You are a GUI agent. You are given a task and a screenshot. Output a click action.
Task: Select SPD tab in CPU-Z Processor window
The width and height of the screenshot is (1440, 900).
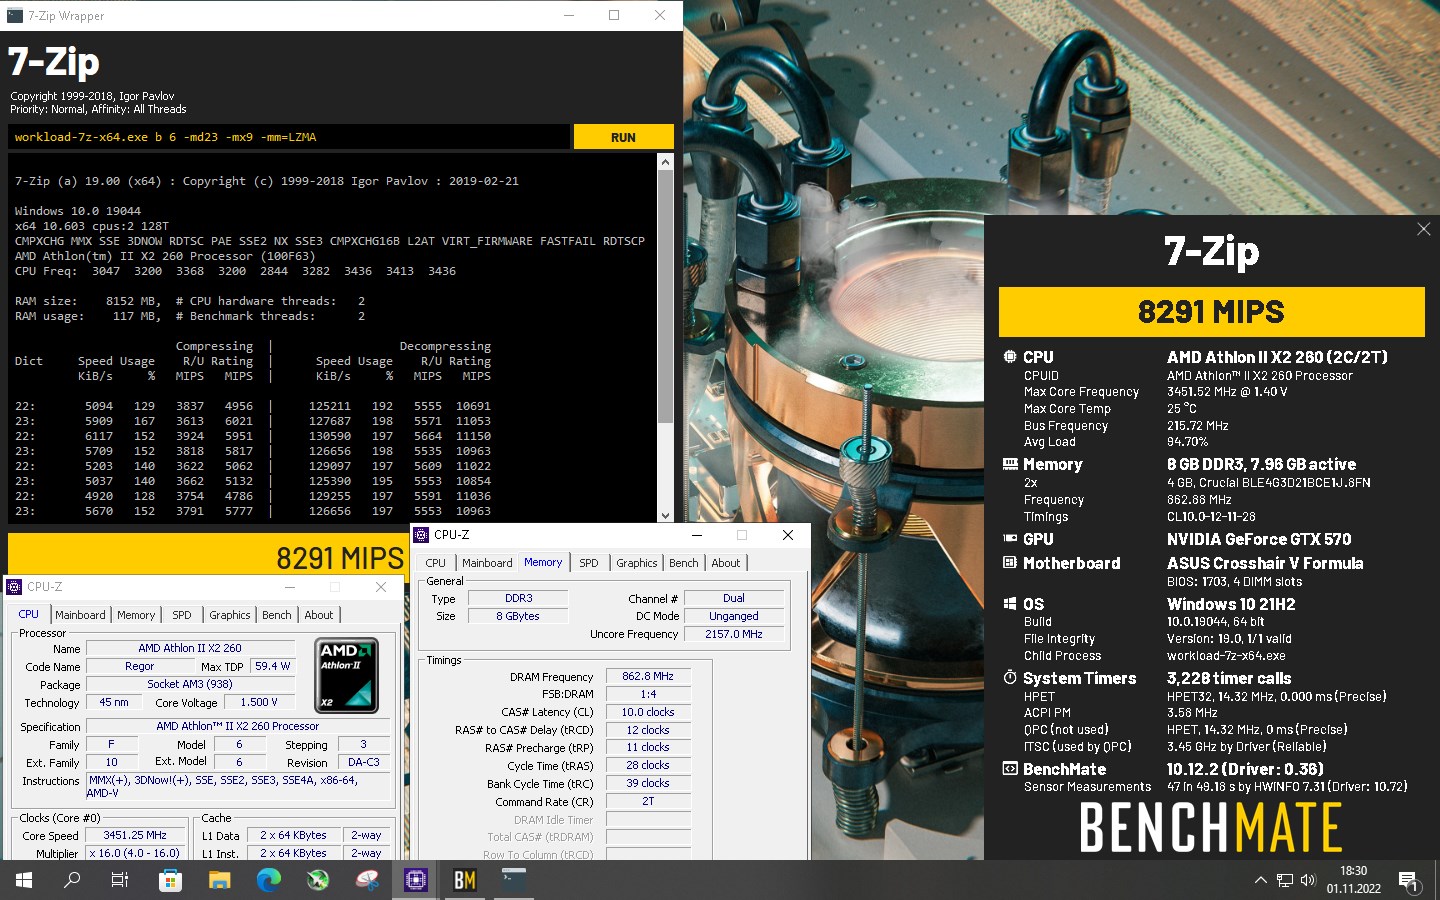pos(182,615)
